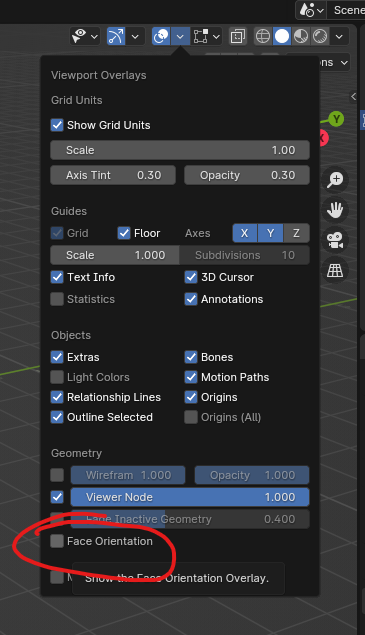
Task: Toggle X-ray icon in header
Action: pyautogui.click(x=238, y=36)
